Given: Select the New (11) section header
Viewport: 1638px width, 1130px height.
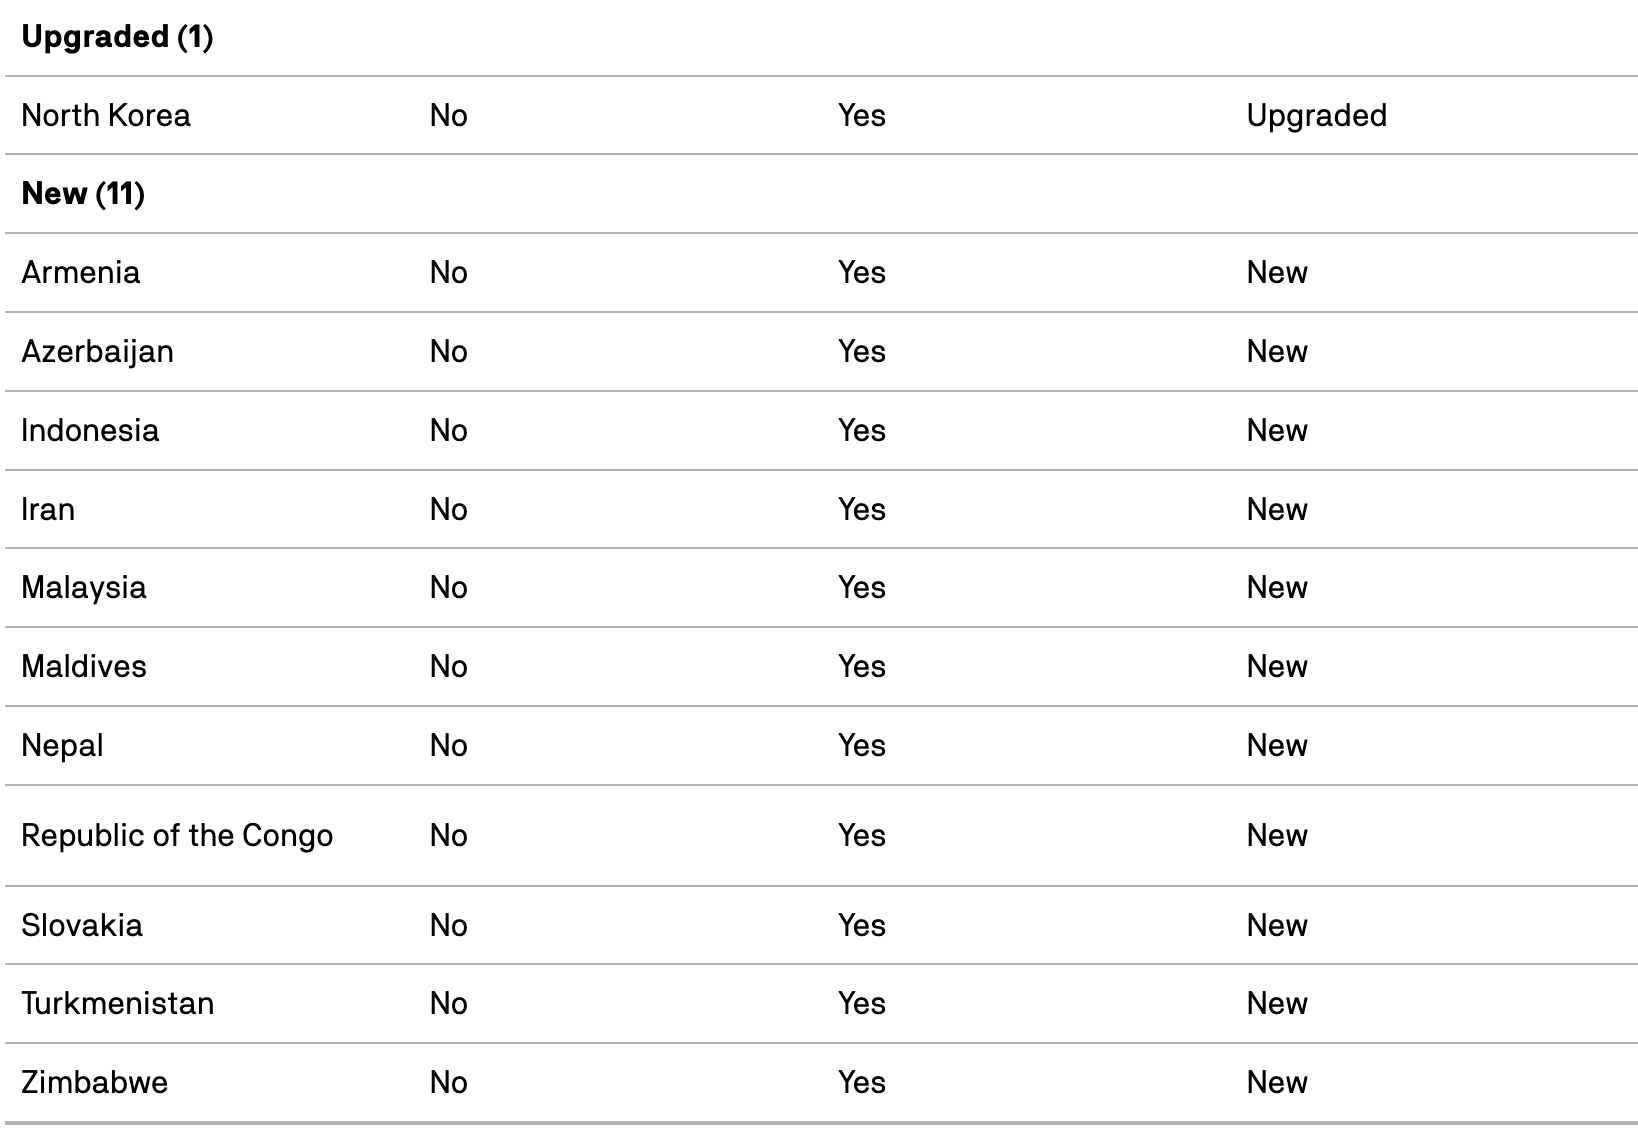Looking at the screenshot, I should (83, 193).
